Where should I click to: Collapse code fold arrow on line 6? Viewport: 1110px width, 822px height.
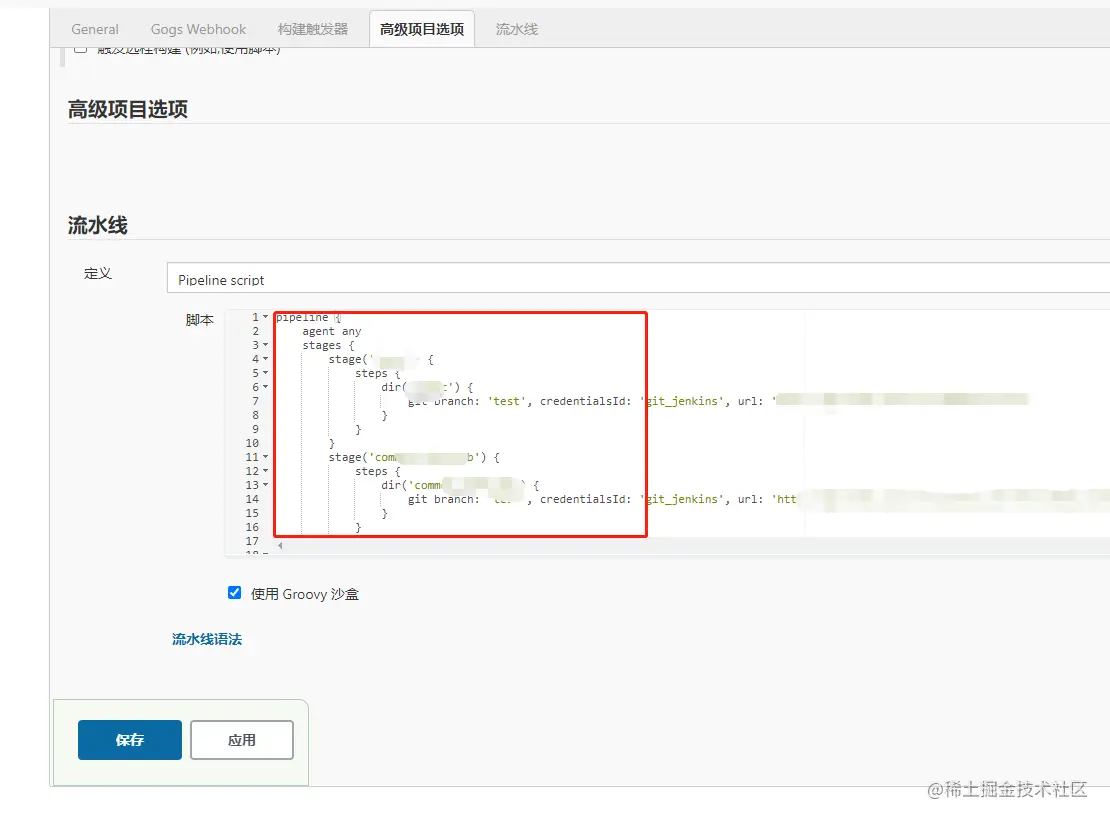(x=265, y=387)
